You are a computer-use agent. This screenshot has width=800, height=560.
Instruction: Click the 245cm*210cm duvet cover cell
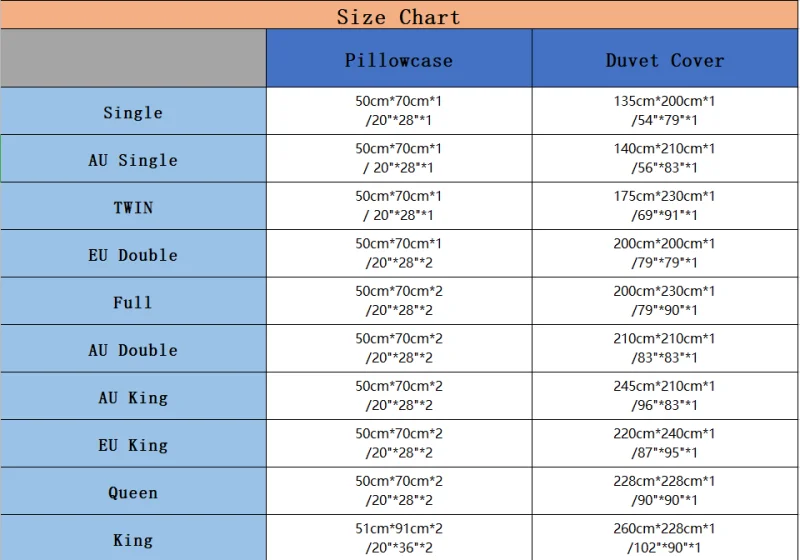tap(664, 396)
